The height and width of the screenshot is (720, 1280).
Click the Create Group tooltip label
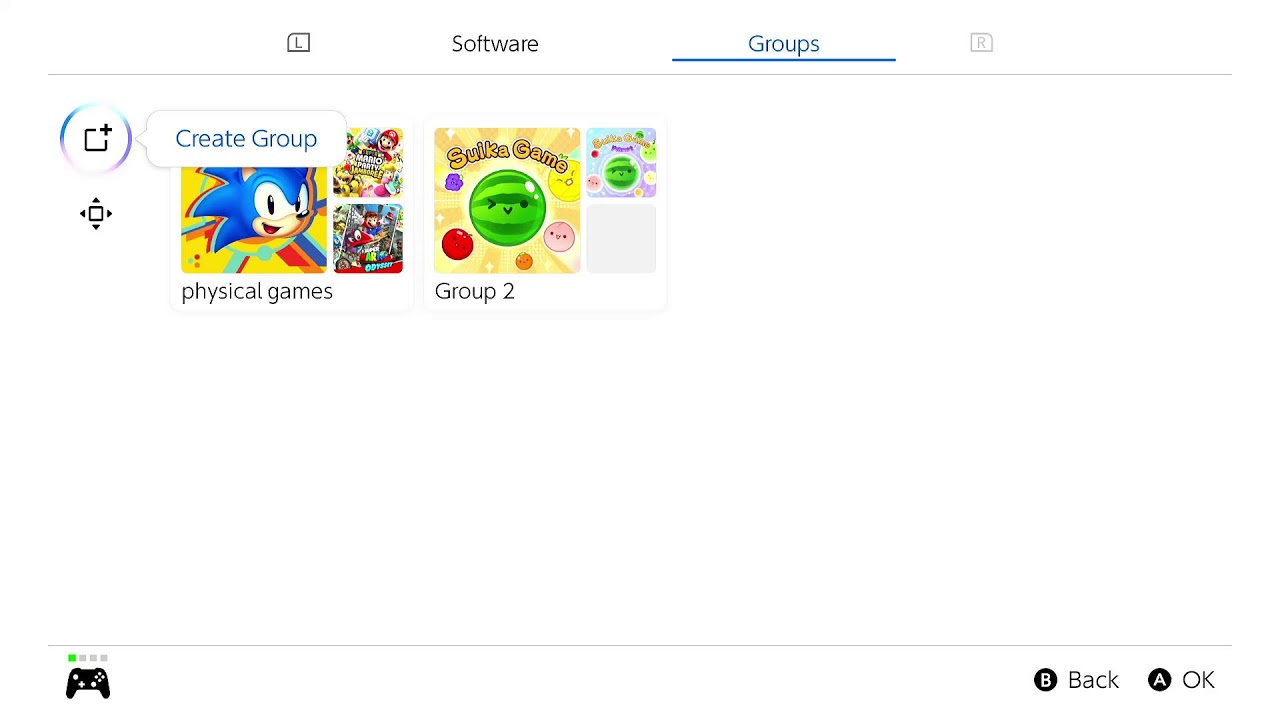pyautogui.click(x=246, y=139)
